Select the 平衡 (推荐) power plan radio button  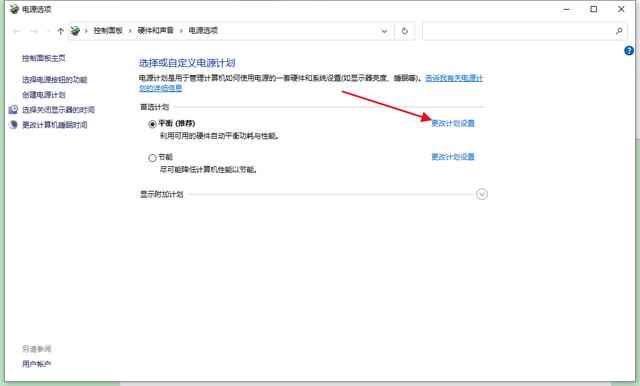(x=152, y=124)
